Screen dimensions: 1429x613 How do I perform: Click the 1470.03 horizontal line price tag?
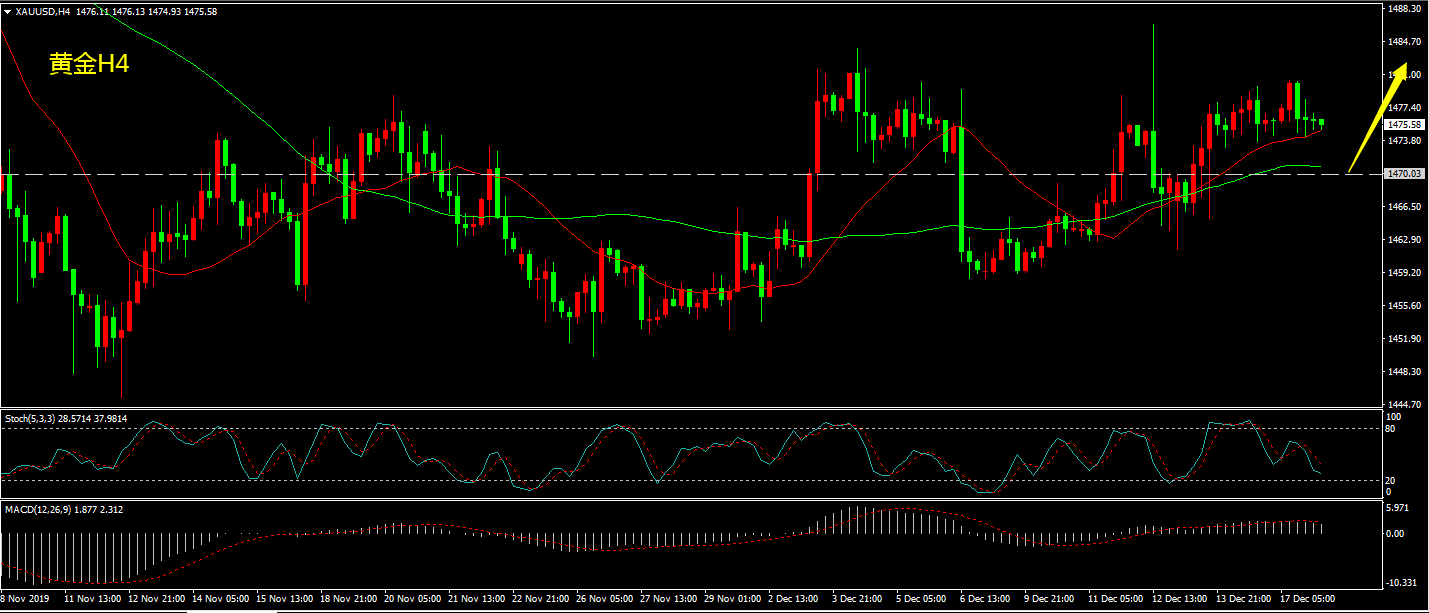pos(1404,174)
